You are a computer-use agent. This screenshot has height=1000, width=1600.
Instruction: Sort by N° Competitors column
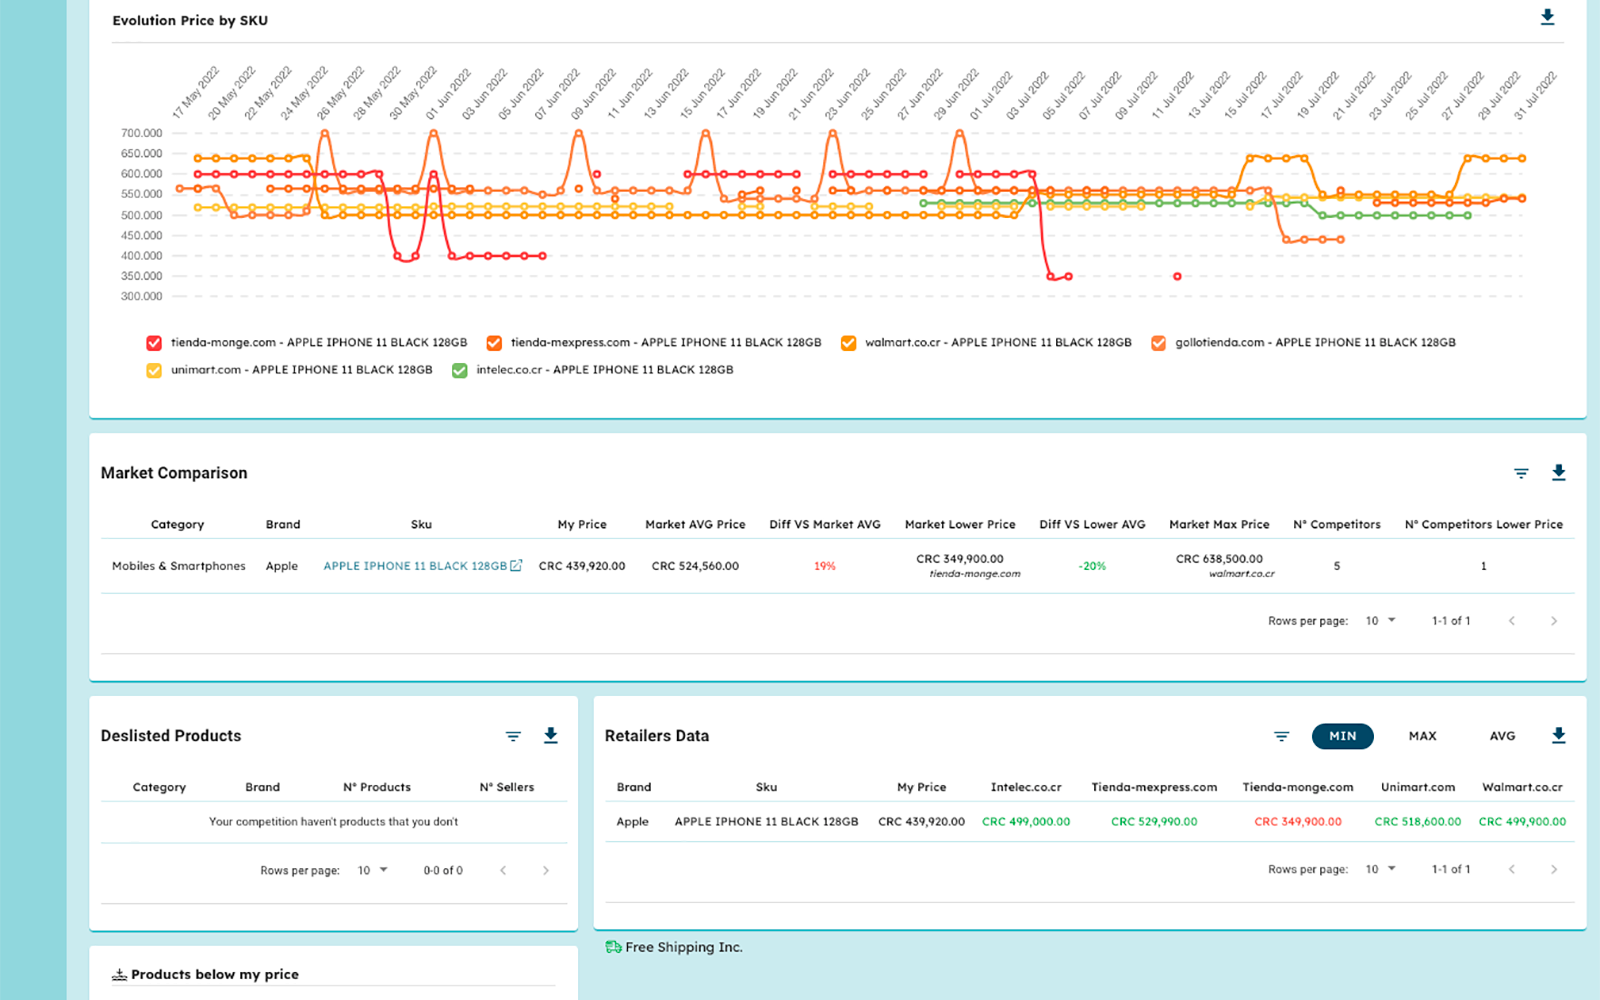click(1337, 524)
